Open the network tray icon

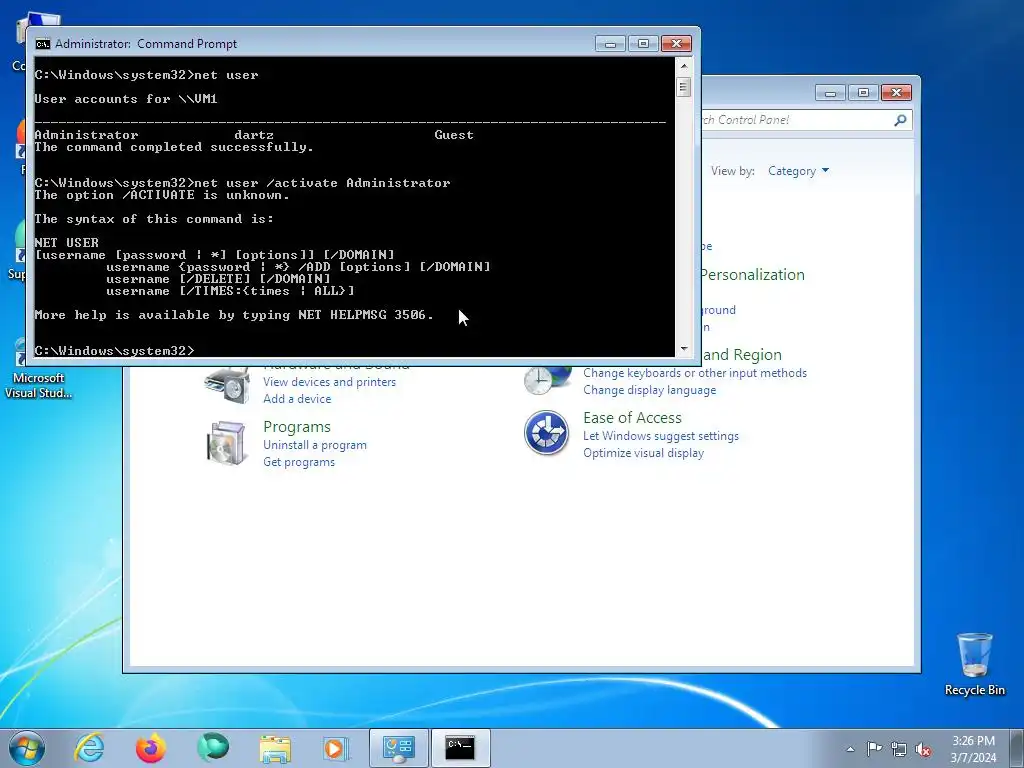pos(899,750)
